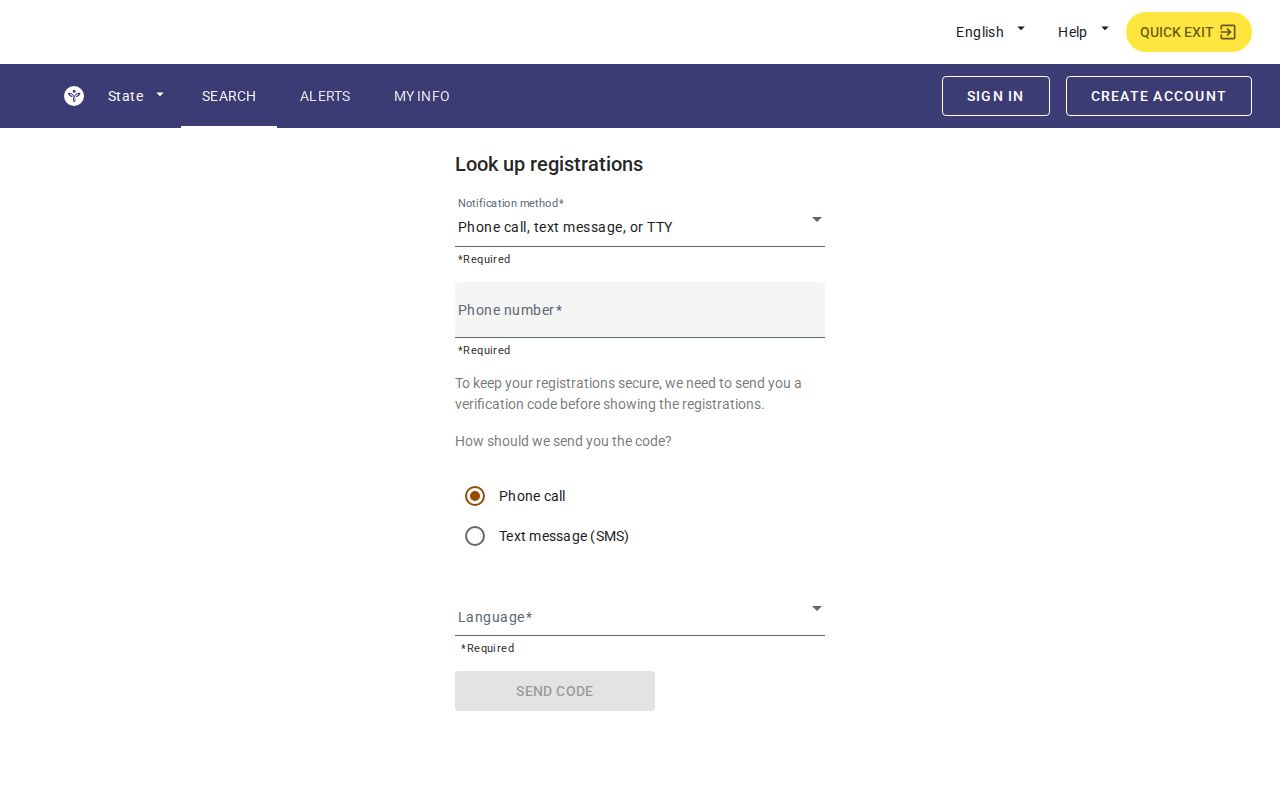Open the Notification method dropdown
The width and height of the screenshot is (1280, 800).
pos(640,220)
